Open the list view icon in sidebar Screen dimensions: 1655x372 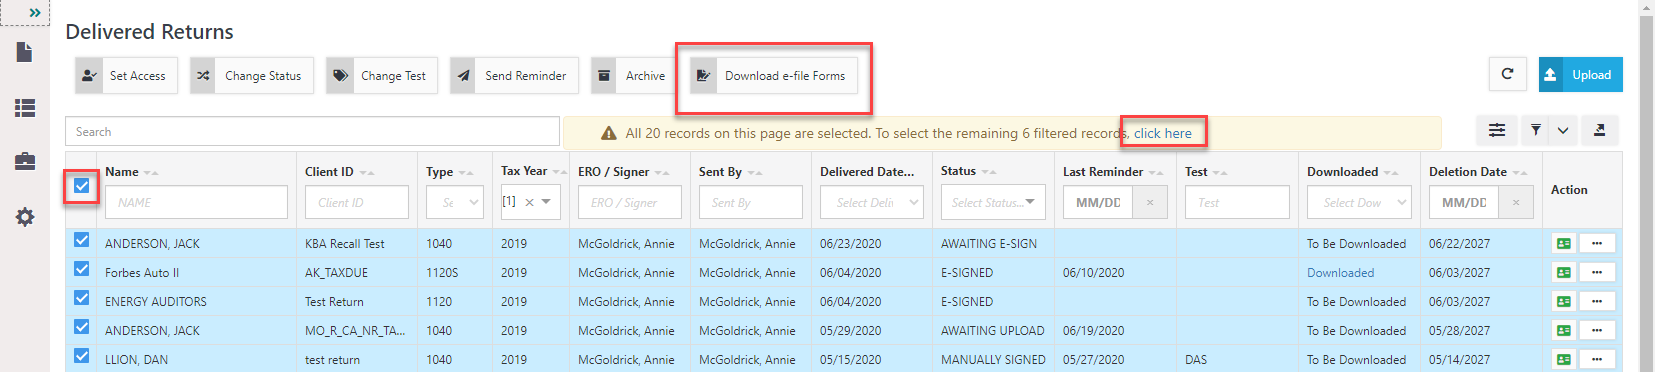click(x=25, y=108)
